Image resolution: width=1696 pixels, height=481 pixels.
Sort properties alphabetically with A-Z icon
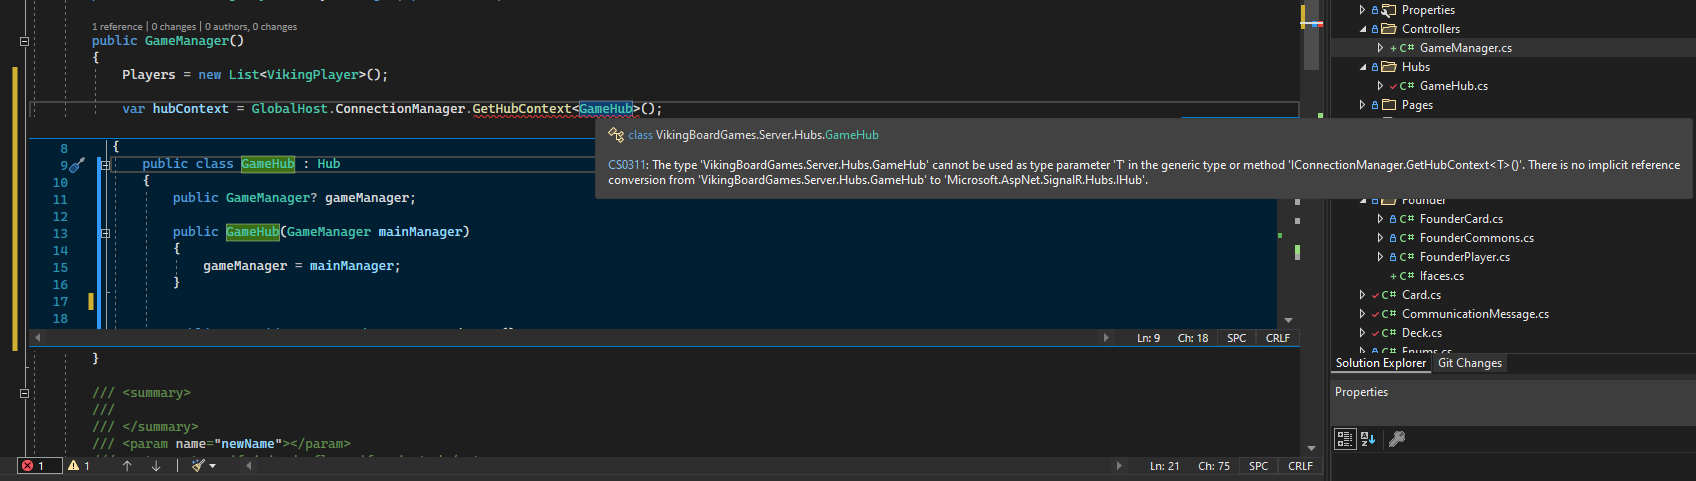click(x=1368, y=439)
